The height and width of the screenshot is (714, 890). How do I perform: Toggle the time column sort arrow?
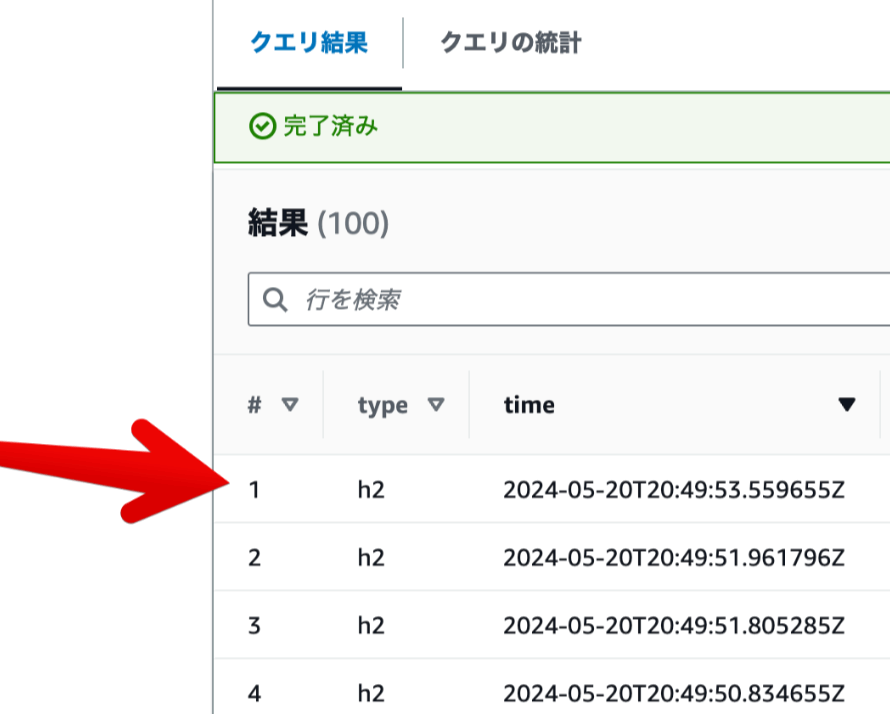(847, 404)
